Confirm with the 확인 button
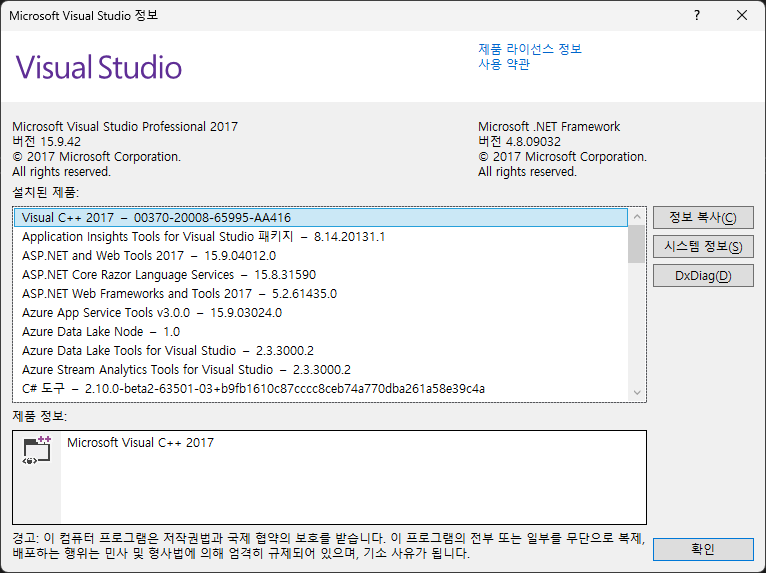This screenshot has width=766, height=573. click(x=703, y=550)
